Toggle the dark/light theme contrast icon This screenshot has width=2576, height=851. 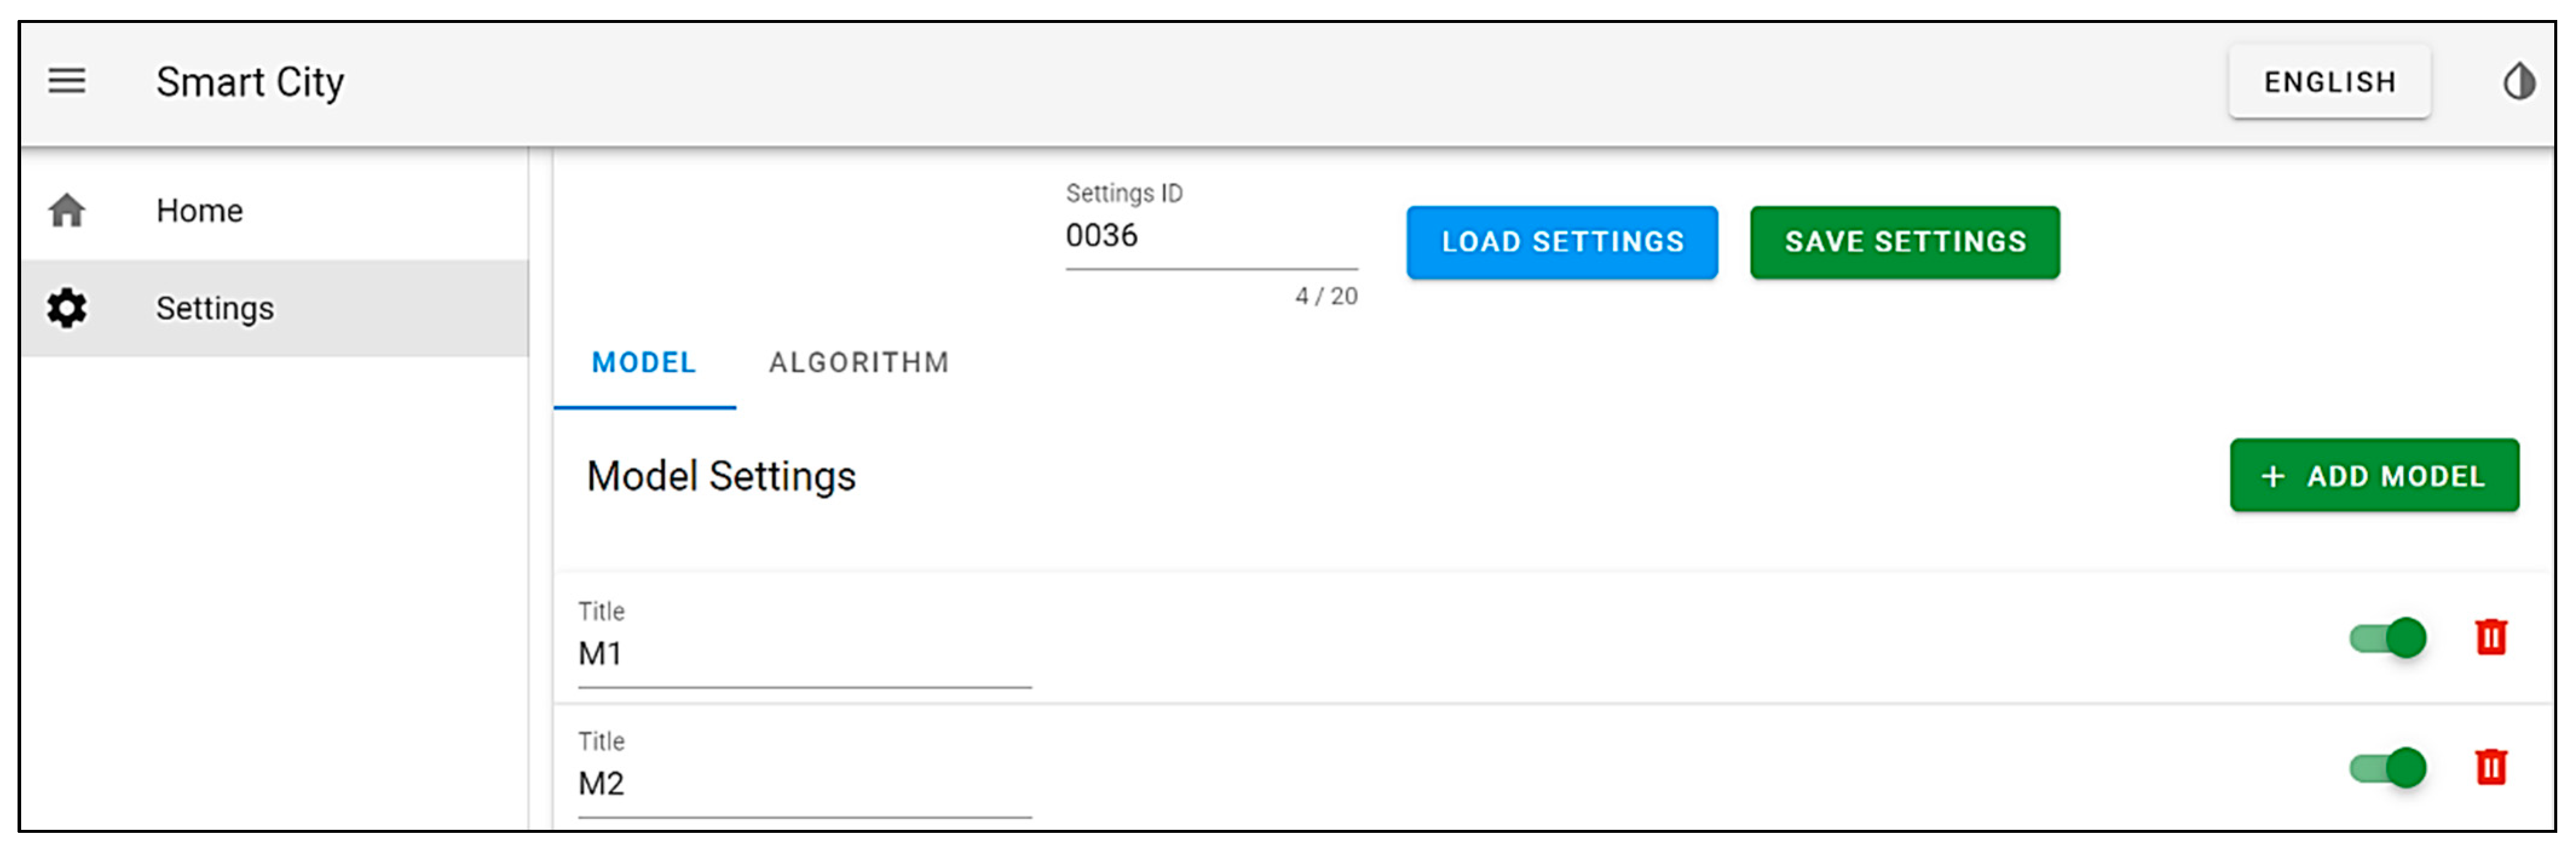tap(2519, 81)
